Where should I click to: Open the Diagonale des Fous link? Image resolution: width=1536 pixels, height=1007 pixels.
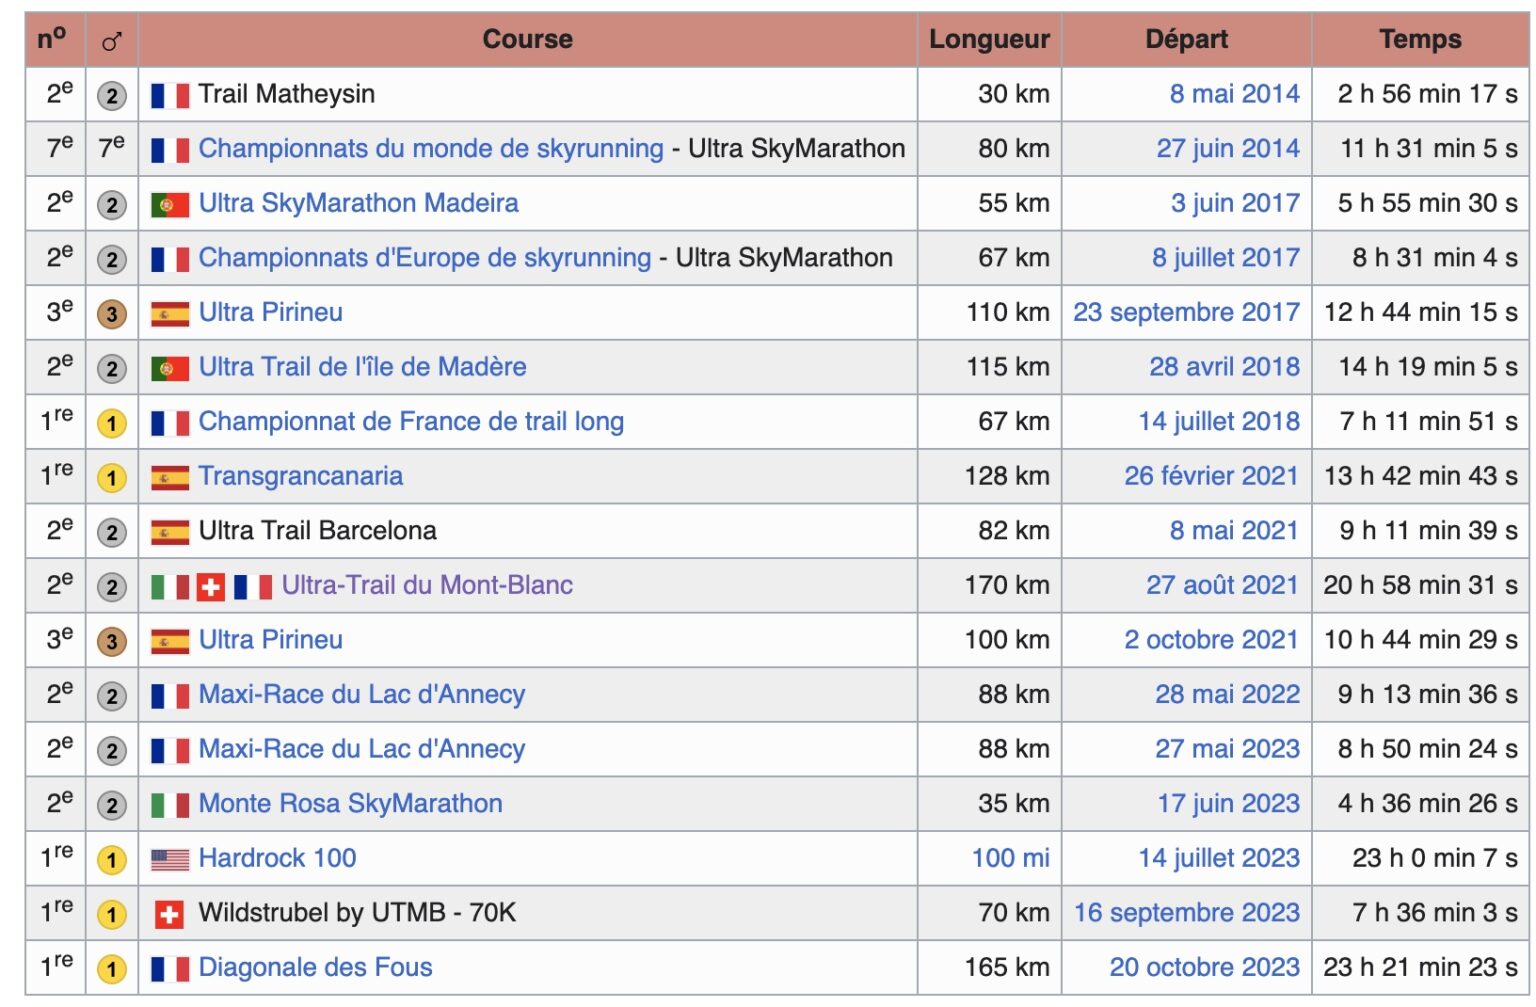coord(316,967)
